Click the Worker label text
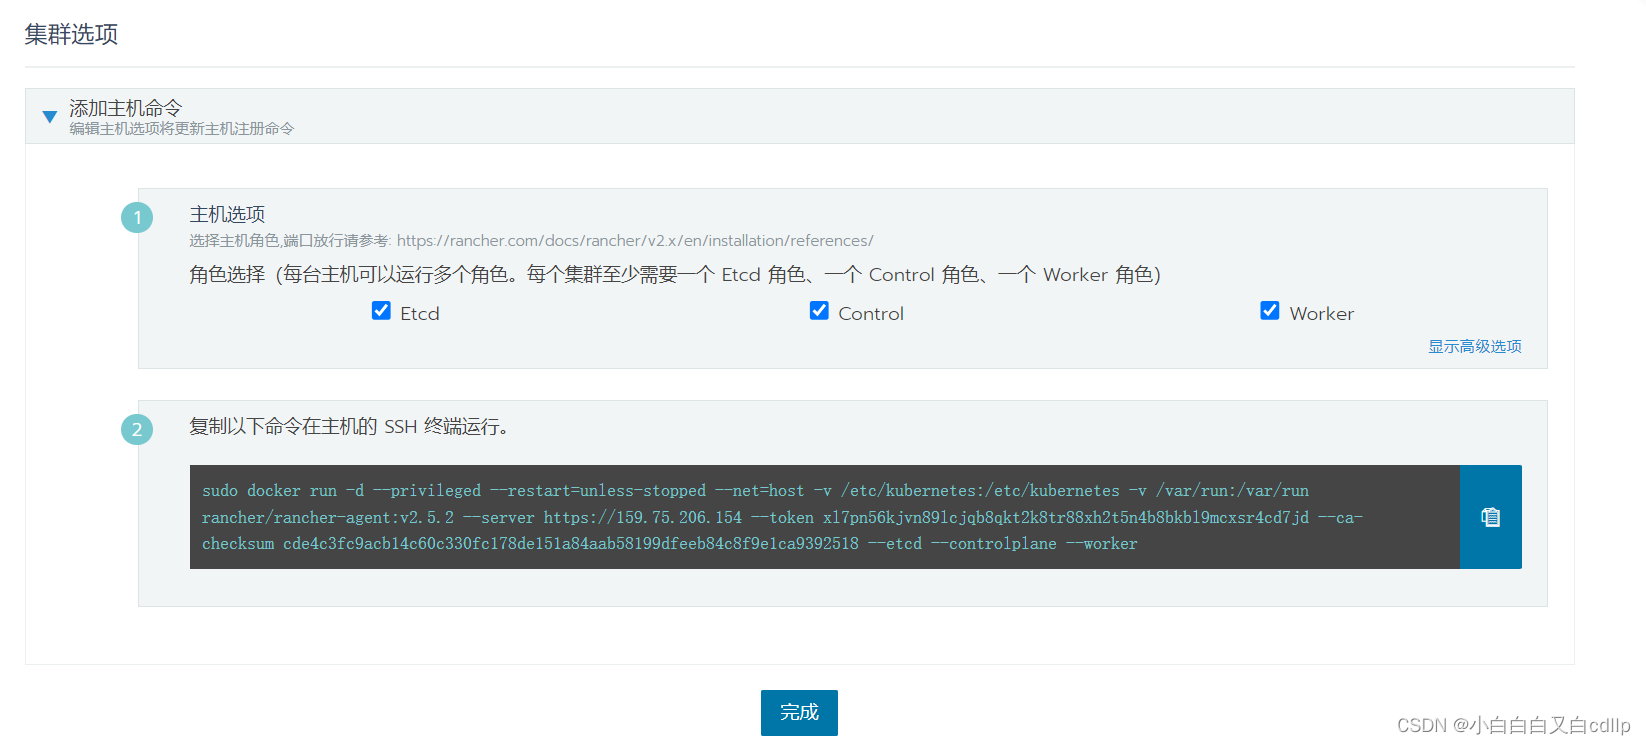The image size is (1646, 745). (x=1322, y=314)
